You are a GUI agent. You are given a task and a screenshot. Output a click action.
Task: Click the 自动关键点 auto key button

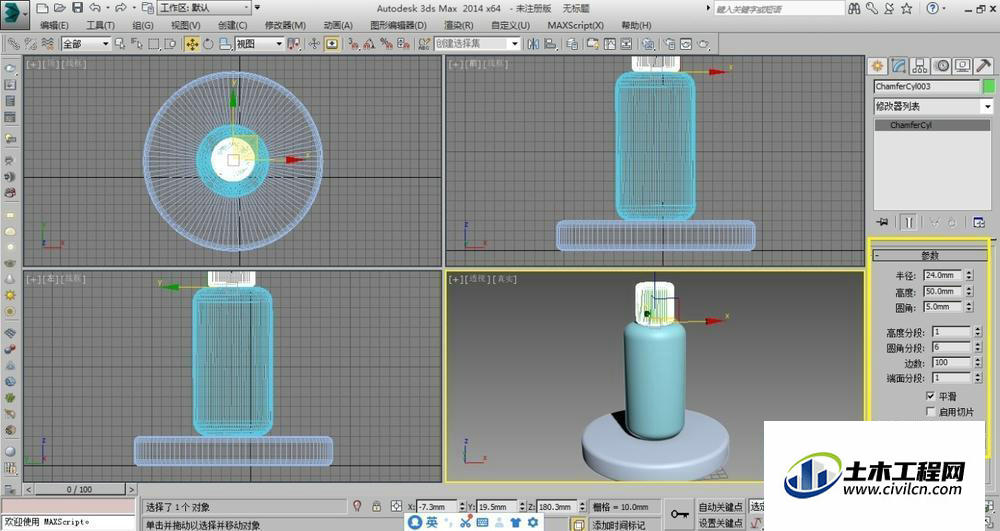coord(720,507)
